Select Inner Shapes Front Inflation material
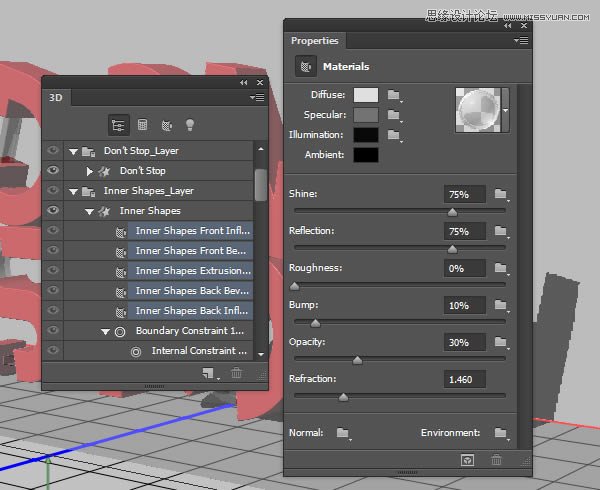 click(x=190, y=231)
